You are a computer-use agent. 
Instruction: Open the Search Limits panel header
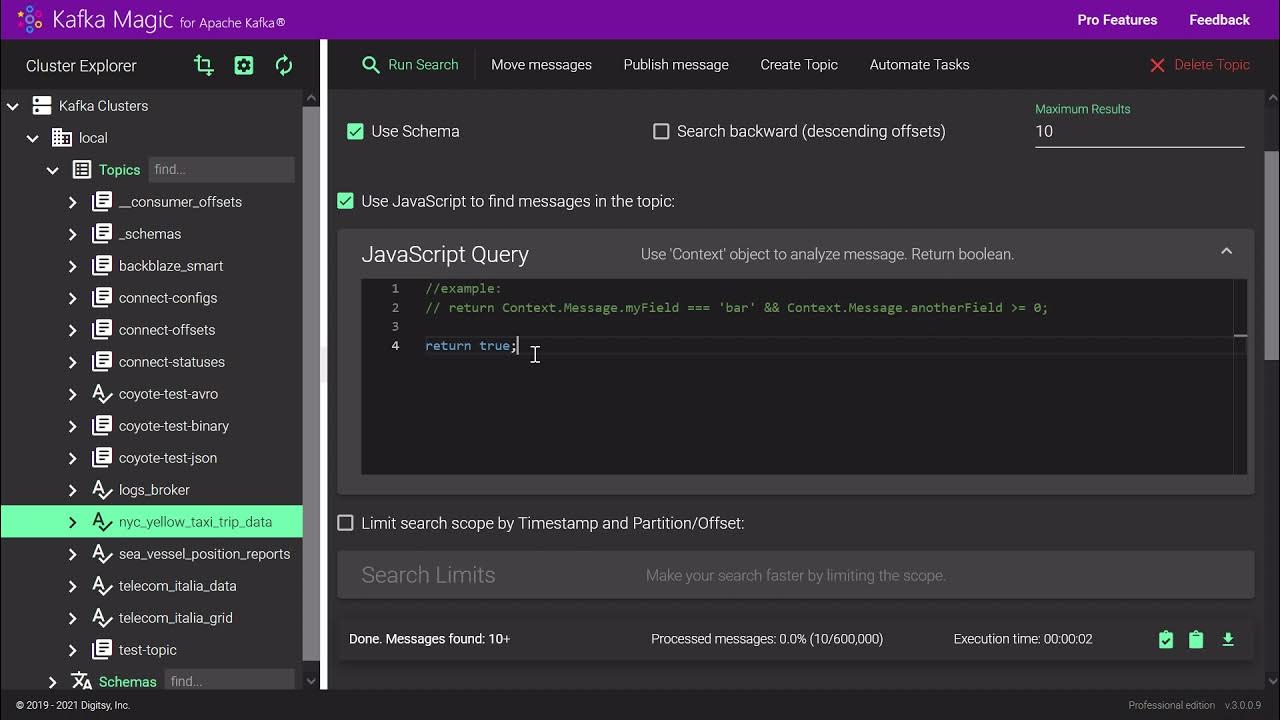tap(796, 575)
